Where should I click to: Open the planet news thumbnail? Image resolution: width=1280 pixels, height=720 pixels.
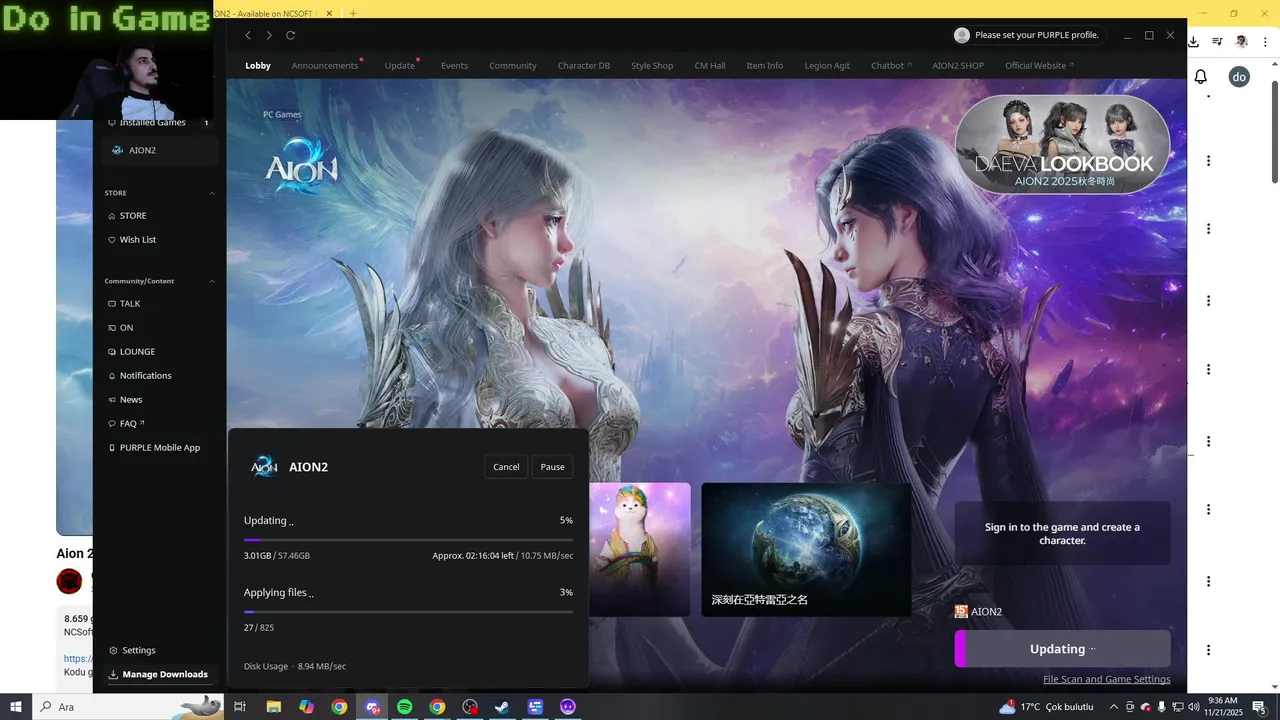806,550
